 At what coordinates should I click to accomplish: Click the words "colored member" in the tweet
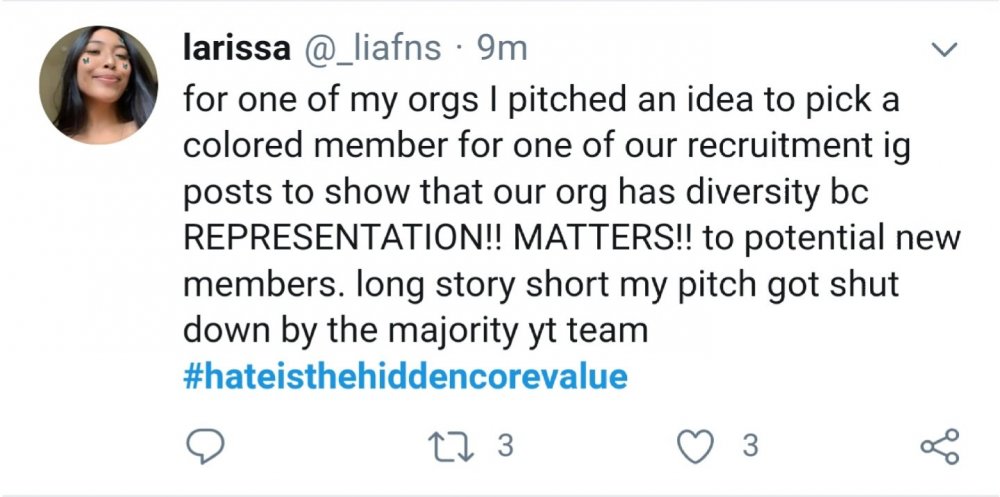(x=305, y=147)
